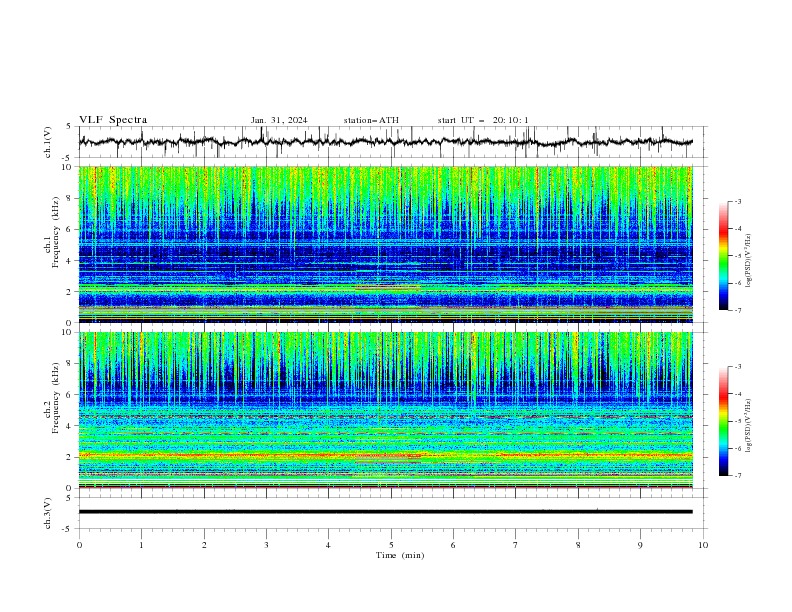
Task: Click the ch.3 flat black waveform trace
Action: click(x=385, y=512)
